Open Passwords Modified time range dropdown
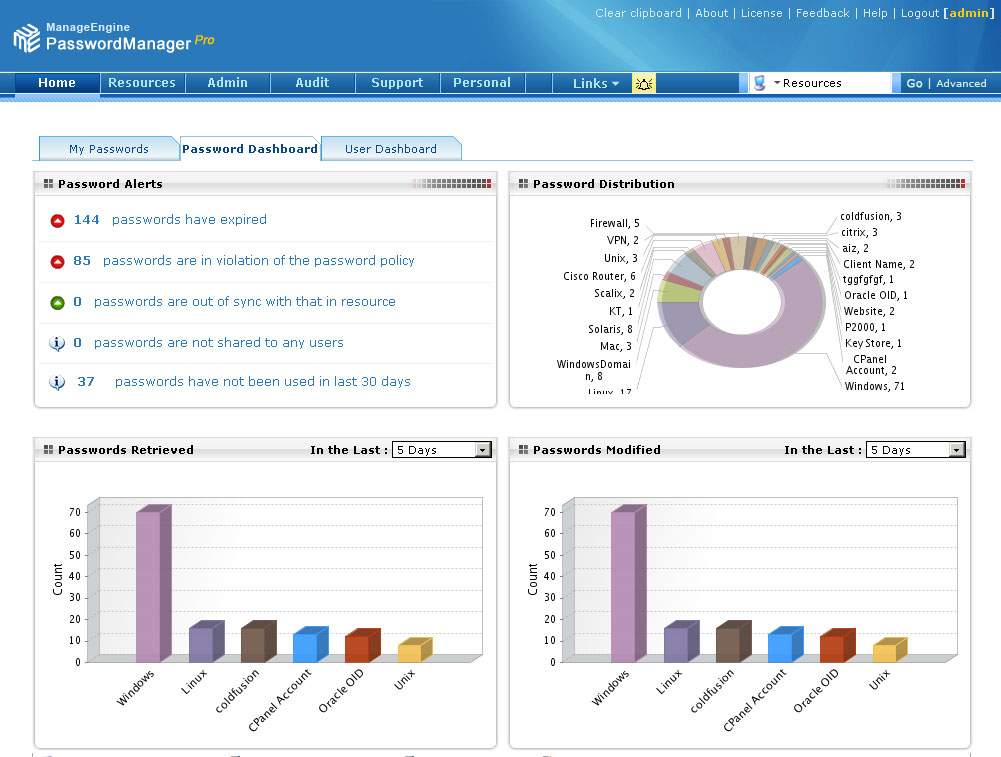The height and width of the screenshot is (757, 1001). (957, 450)
